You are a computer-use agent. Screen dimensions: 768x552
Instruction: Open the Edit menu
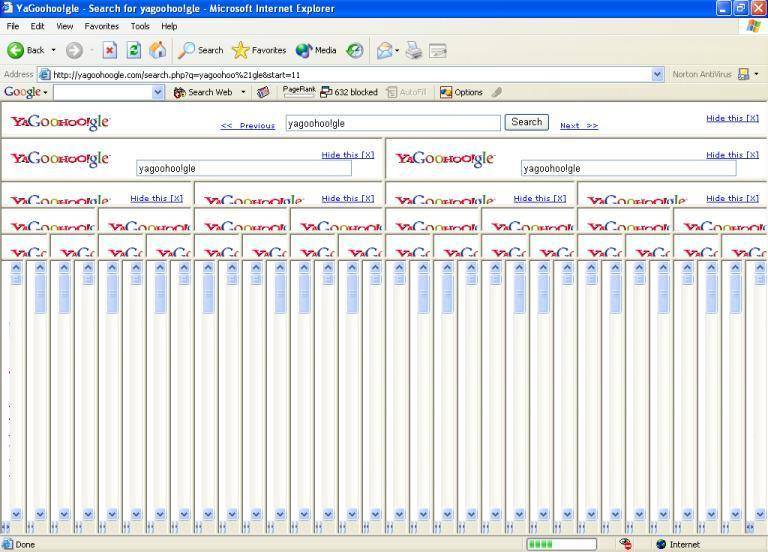pos(37,26)
